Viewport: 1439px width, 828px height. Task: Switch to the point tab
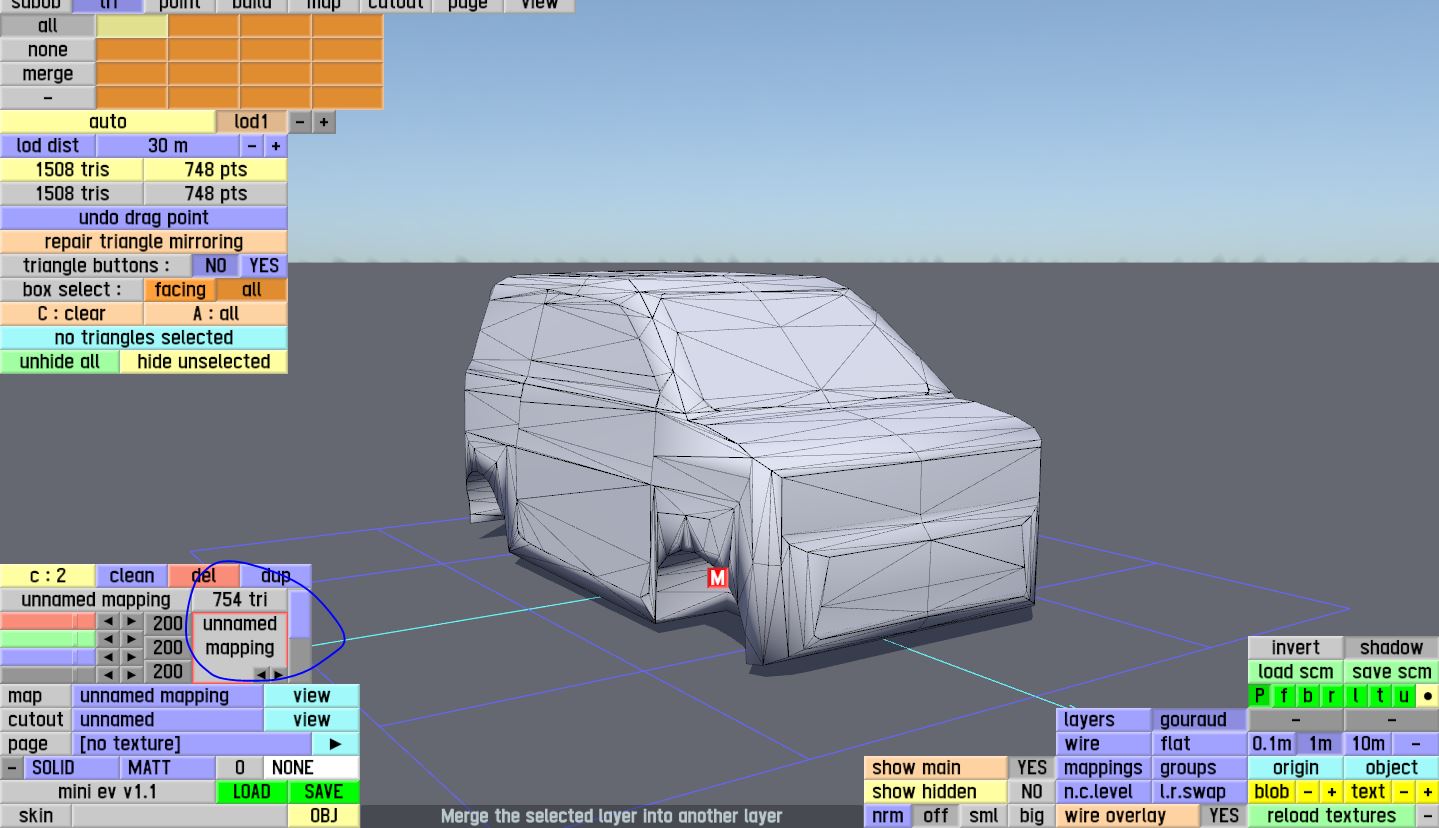pyautogui.click(x=180, y=5)
